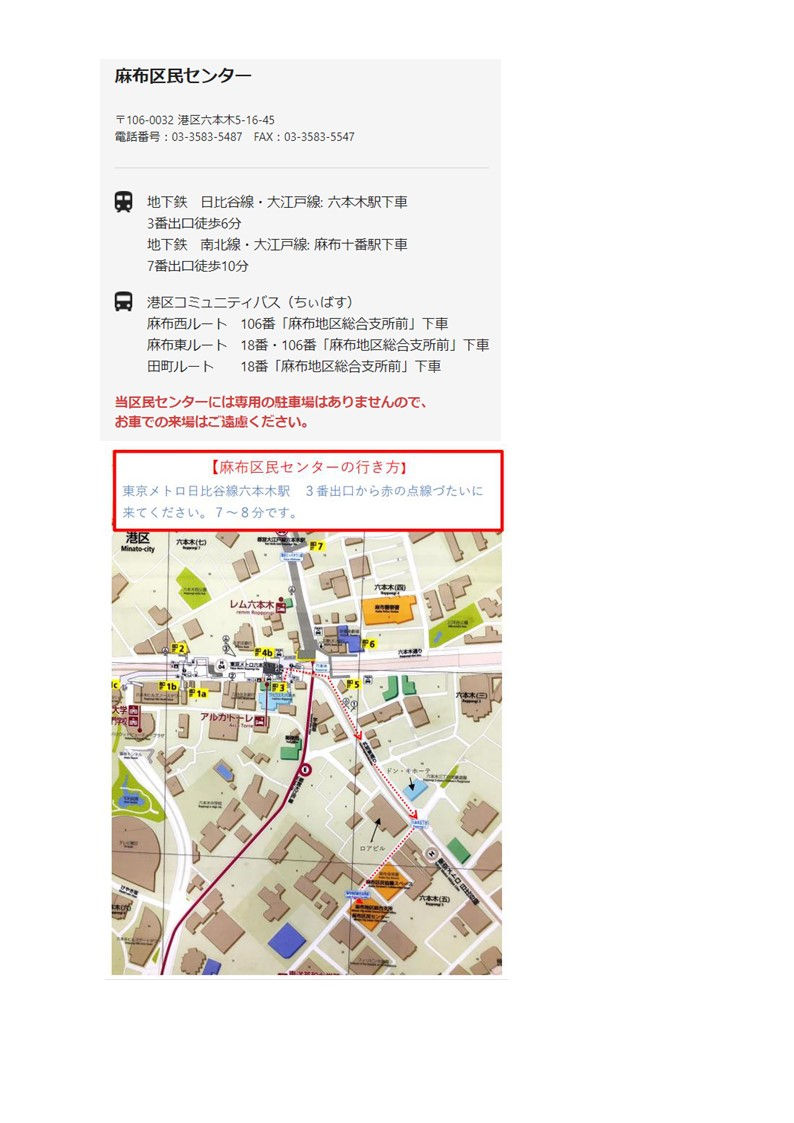Select the 麻布区民センター heading

(x=183, y=76)
